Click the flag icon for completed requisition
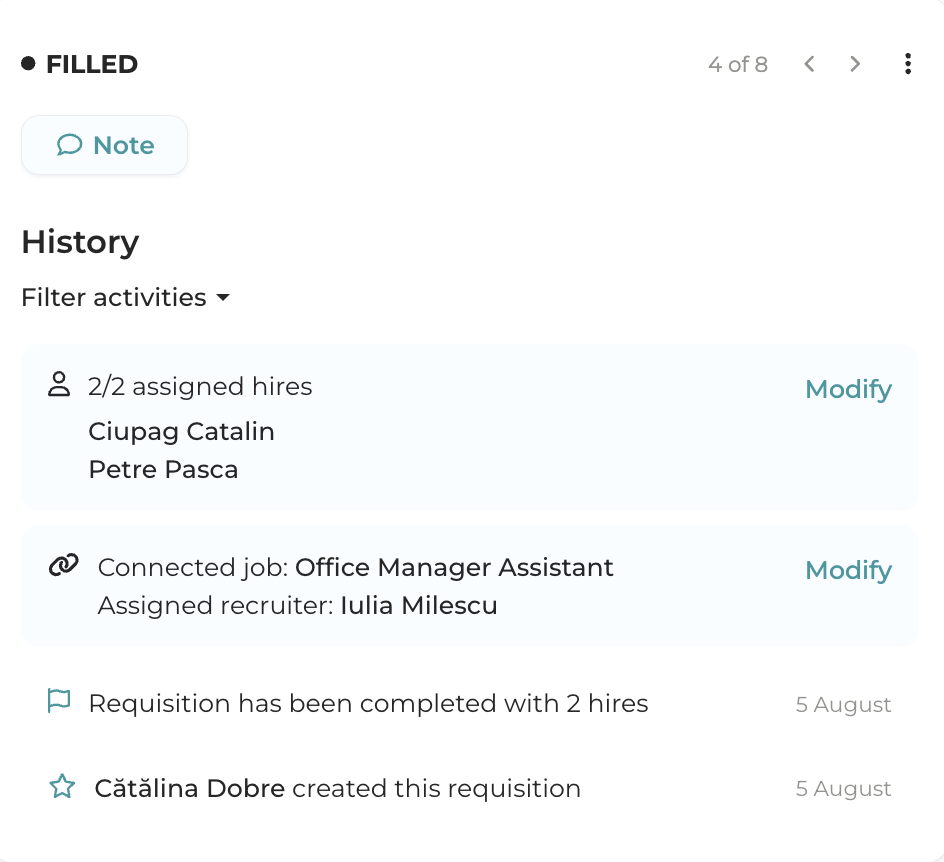The width and height of the screenshot is (944, 862). tap(60, 702)
